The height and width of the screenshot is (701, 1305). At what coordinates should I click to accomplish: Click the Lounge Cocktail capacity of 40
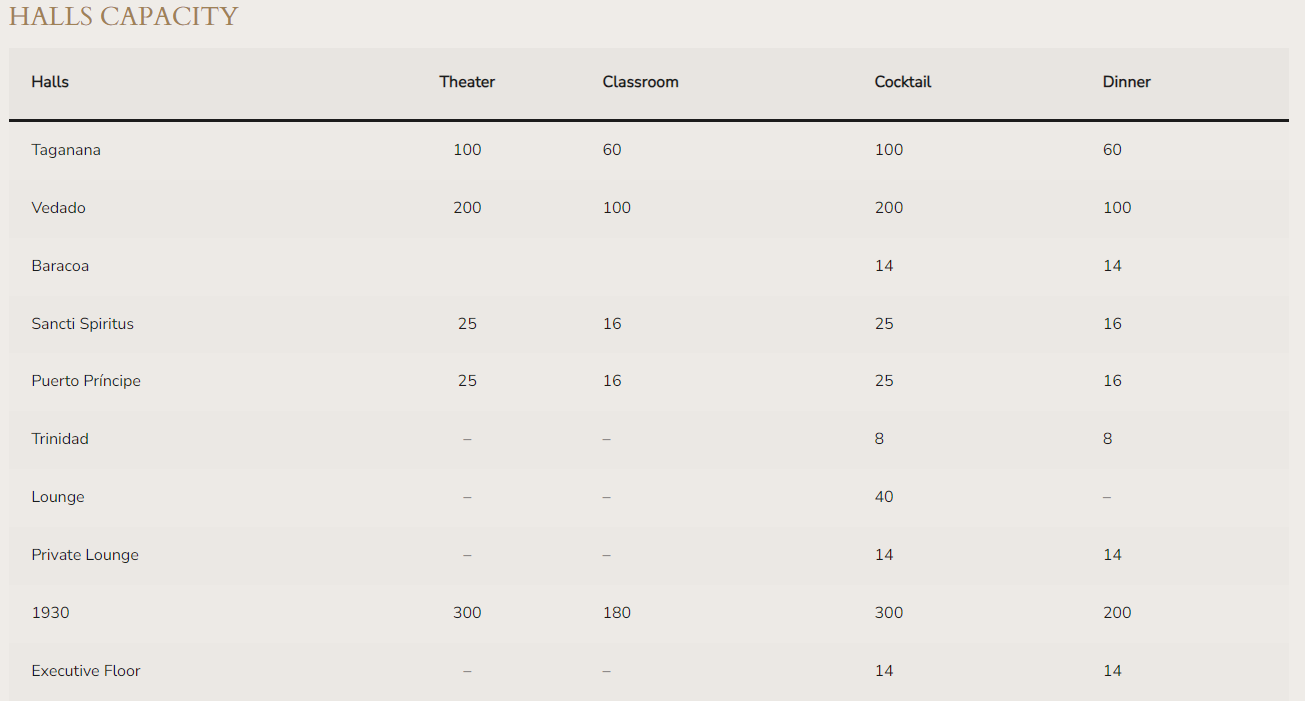[884, 497]
